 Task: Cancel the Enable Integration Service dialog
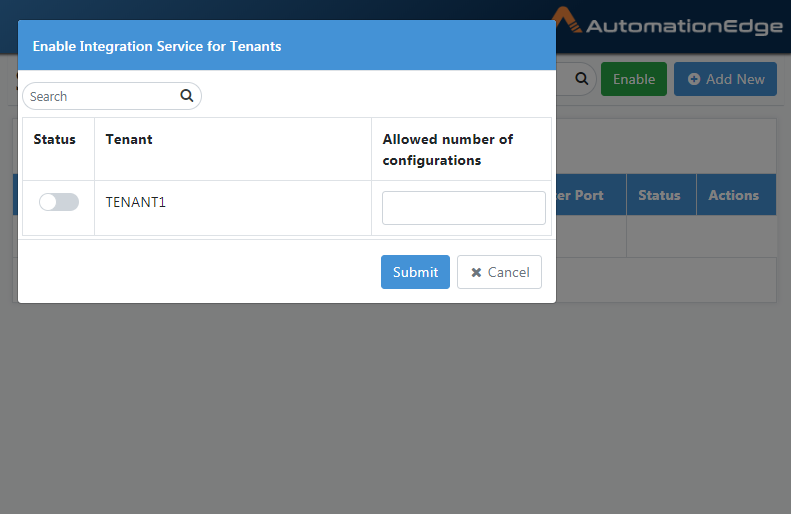coord(499,272)
